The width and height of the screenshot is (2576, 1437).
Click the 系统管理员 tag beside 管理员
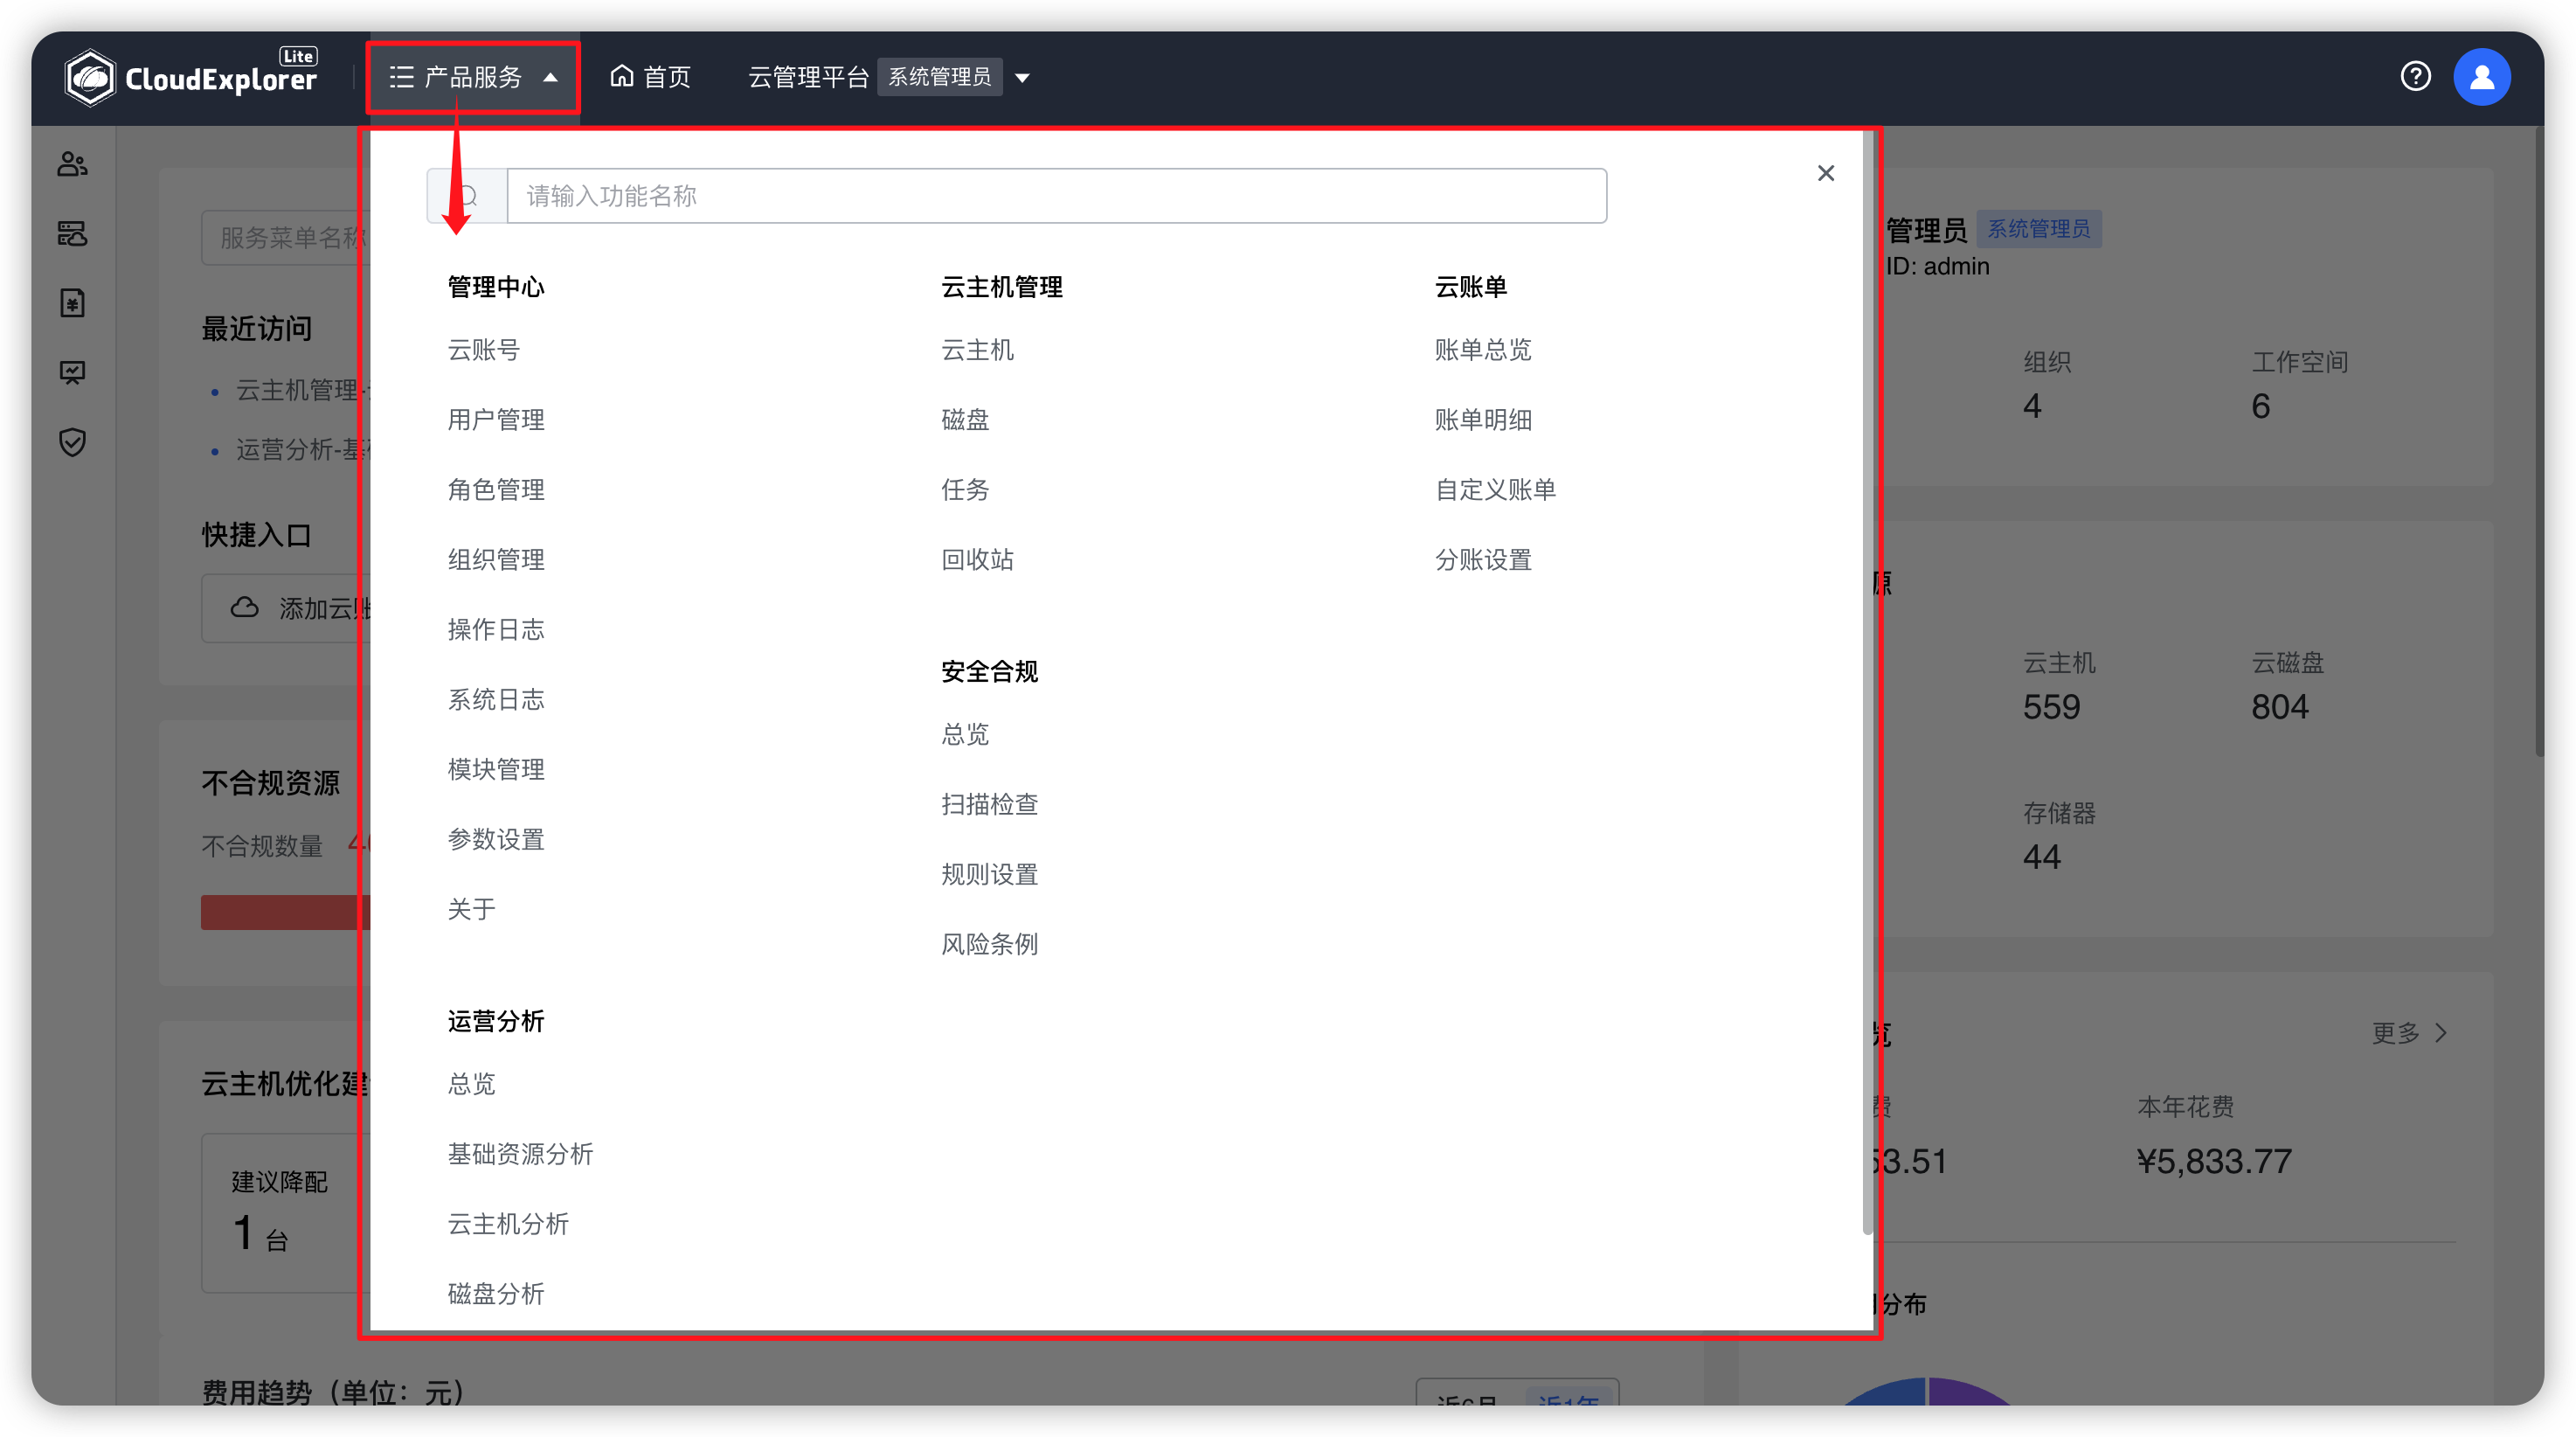tap(2038, 229)
